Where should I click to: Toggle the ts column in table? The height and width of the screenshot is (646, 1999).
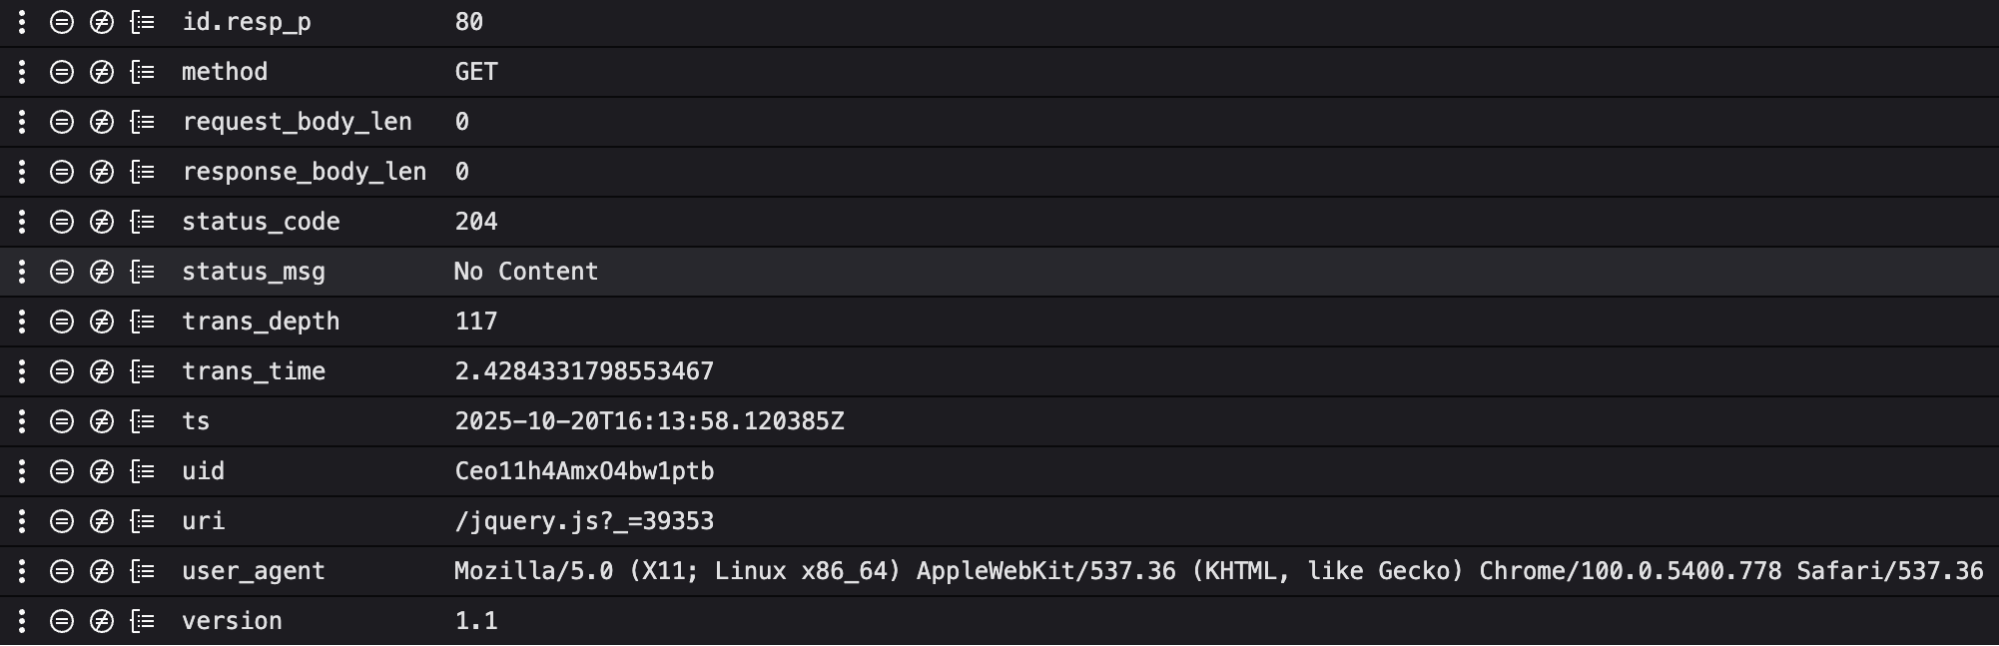point(143,421)
